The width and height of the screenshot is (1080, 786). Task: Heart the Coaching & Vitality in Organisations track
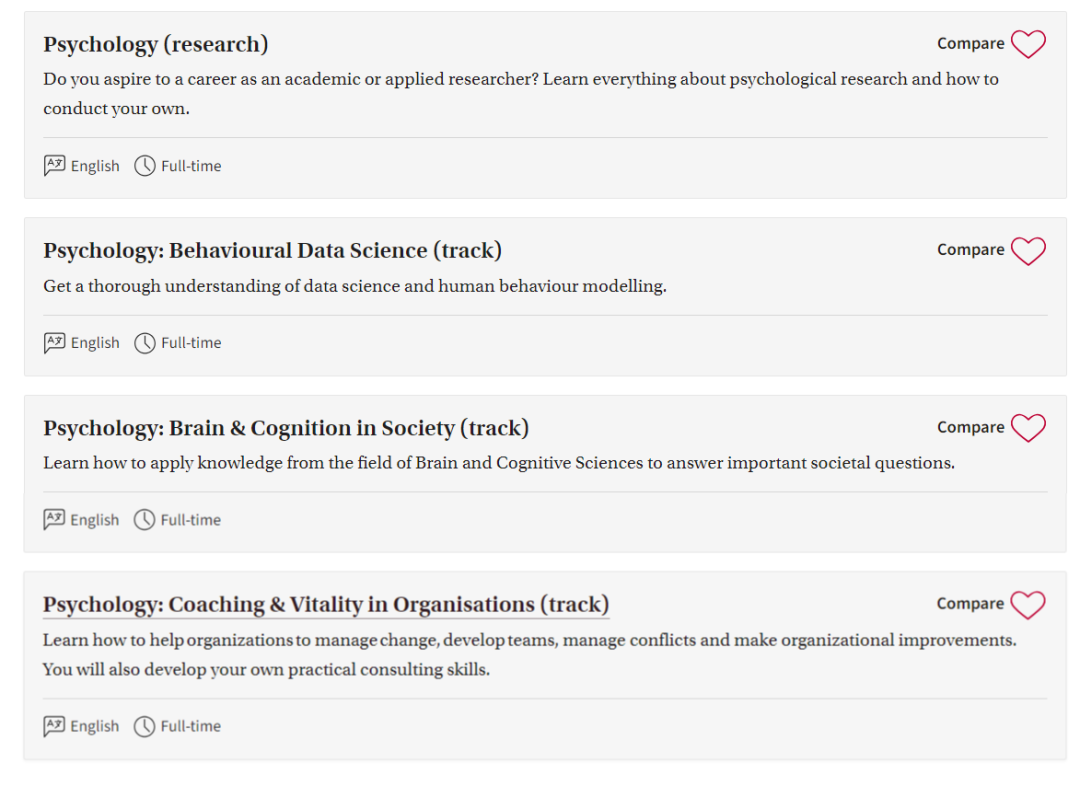coord(1028,605)
